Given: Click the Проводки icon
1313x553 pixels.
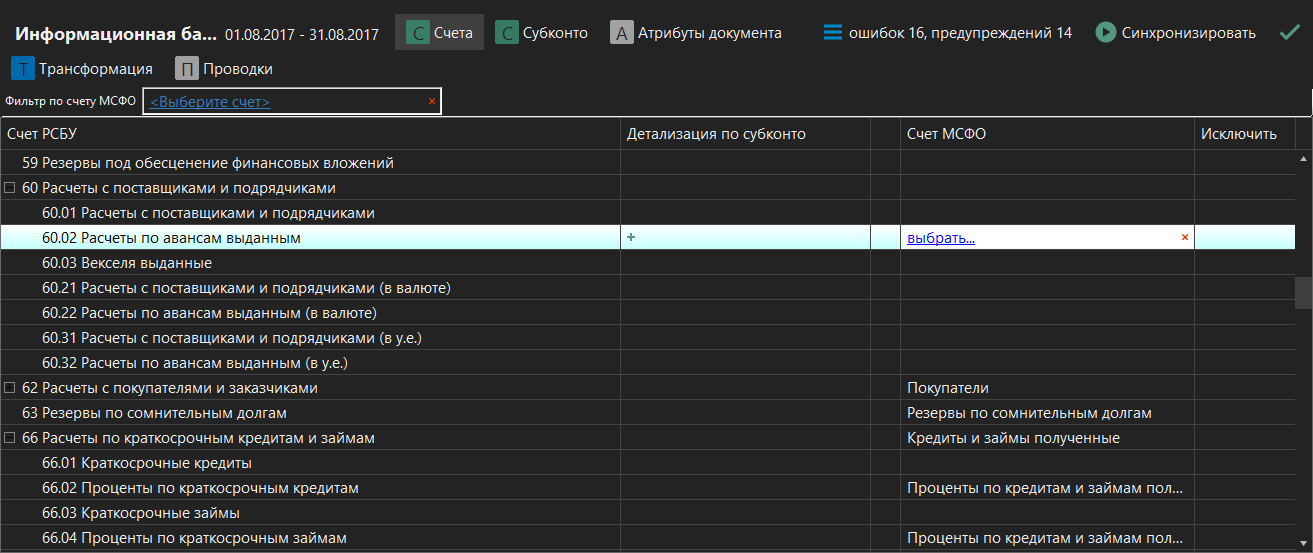Looking at the screenshot, I should pyautogui.click(x=186, y=69).
